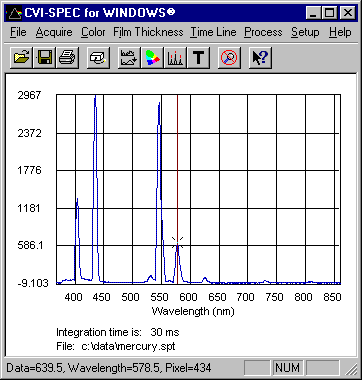
Task: Open the Time Line menu
Action: click(x=213, y=32)
